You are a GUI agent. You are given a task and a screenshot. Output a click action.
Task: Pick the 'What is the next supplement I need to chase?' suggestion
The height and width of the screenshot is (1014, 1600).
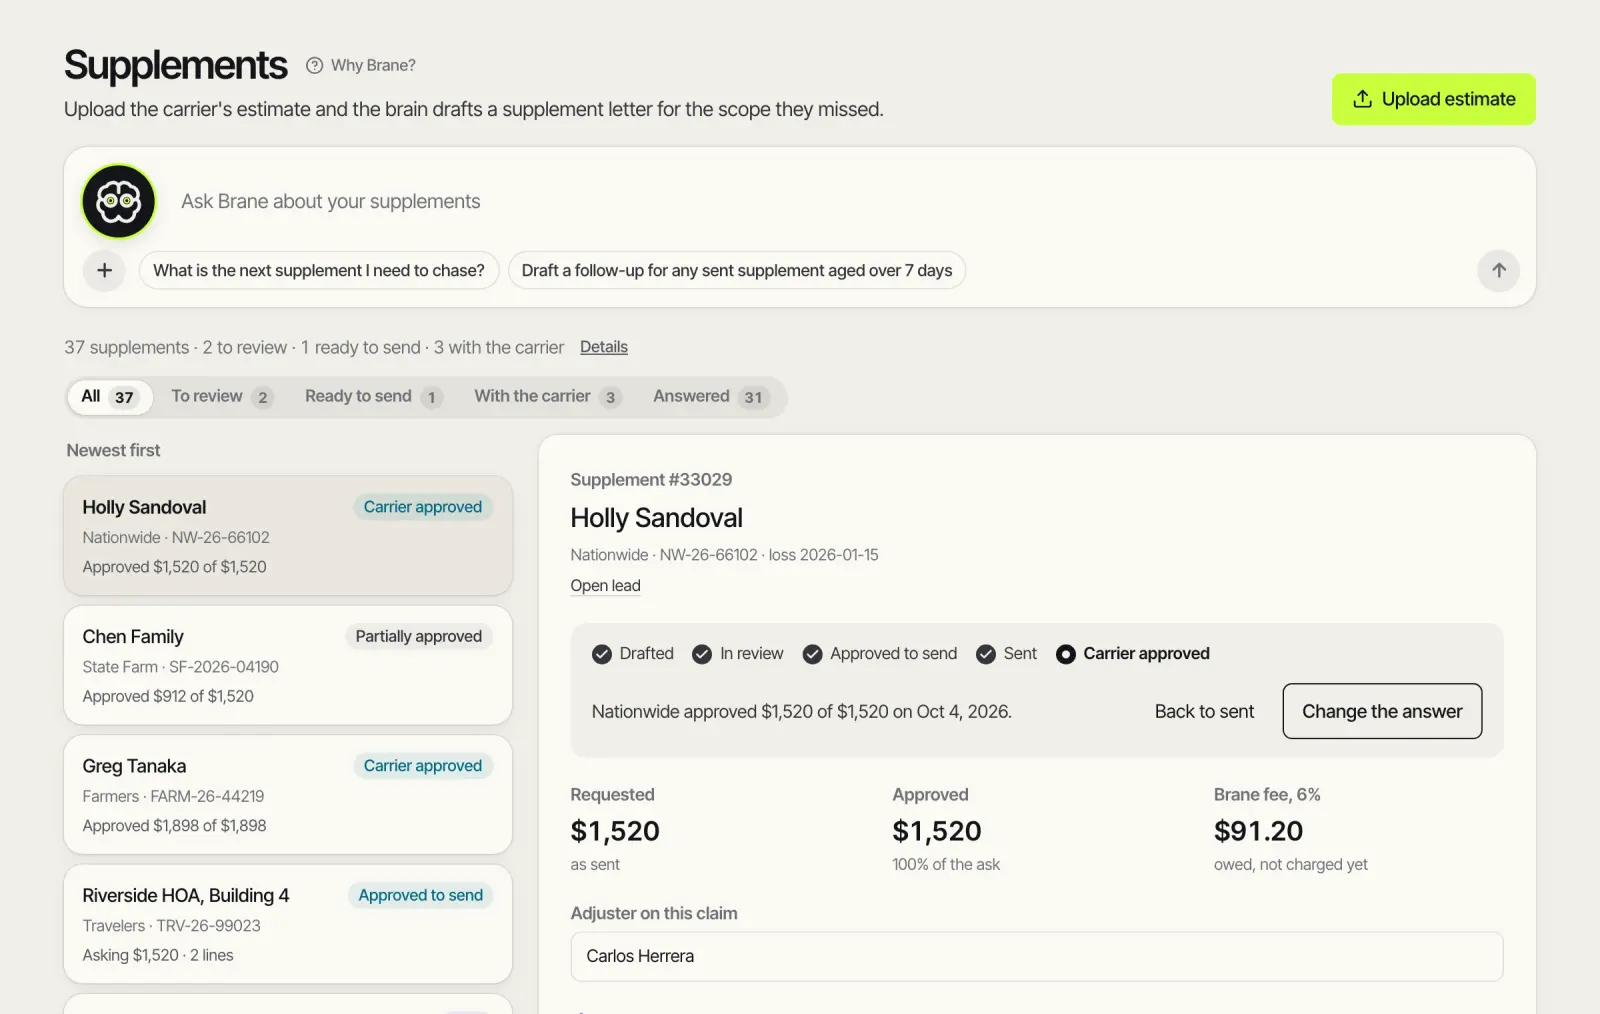[319, 270]
